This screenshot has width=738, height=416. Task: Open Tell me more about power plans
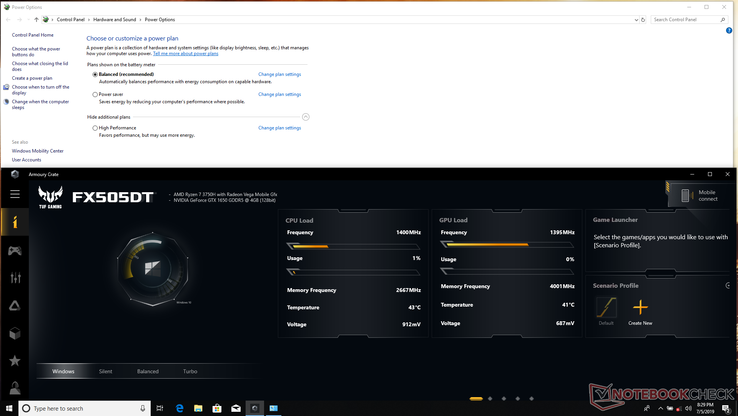click(x=185, y=54)
